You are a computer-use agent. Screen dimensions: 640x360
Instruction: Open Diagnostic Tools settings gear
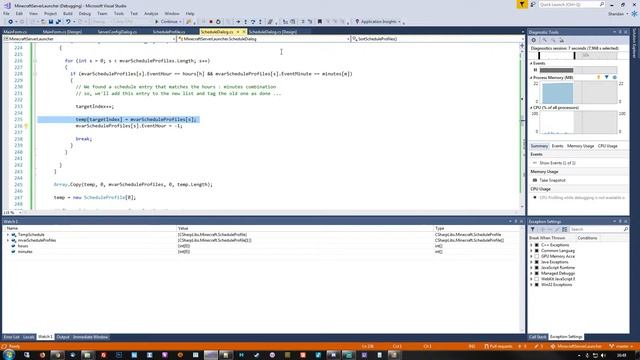pos(533,40)
